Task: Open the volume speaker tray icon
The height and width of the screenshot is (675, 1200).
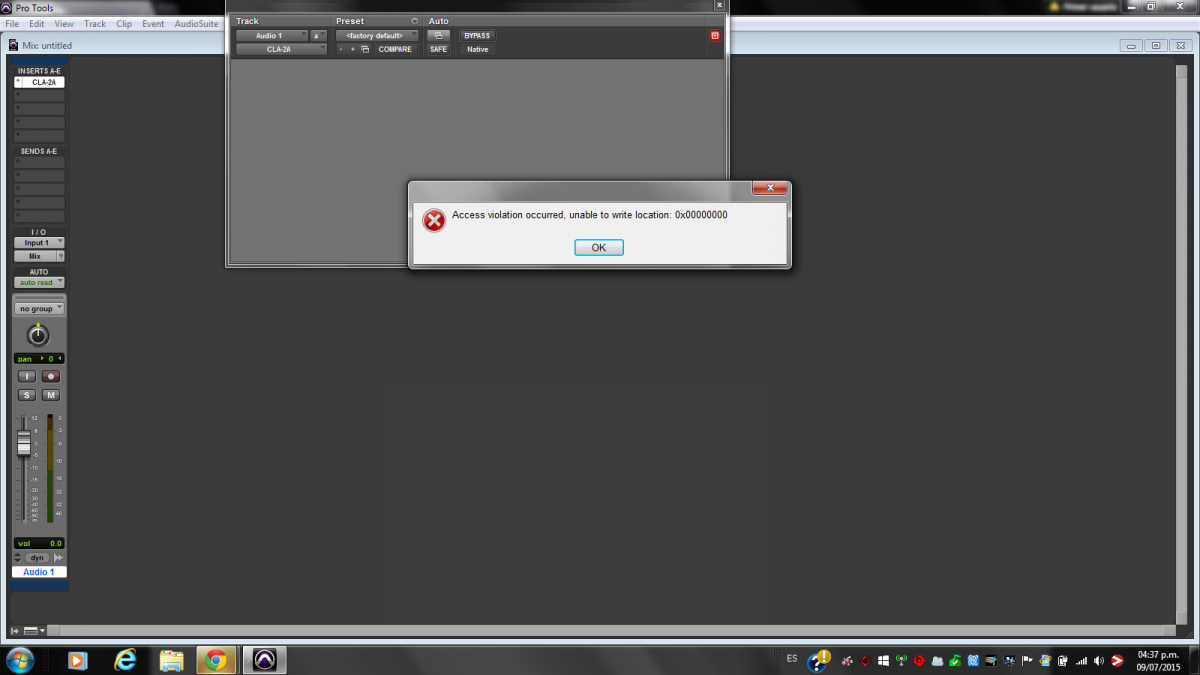Action: click(1099, 661)
